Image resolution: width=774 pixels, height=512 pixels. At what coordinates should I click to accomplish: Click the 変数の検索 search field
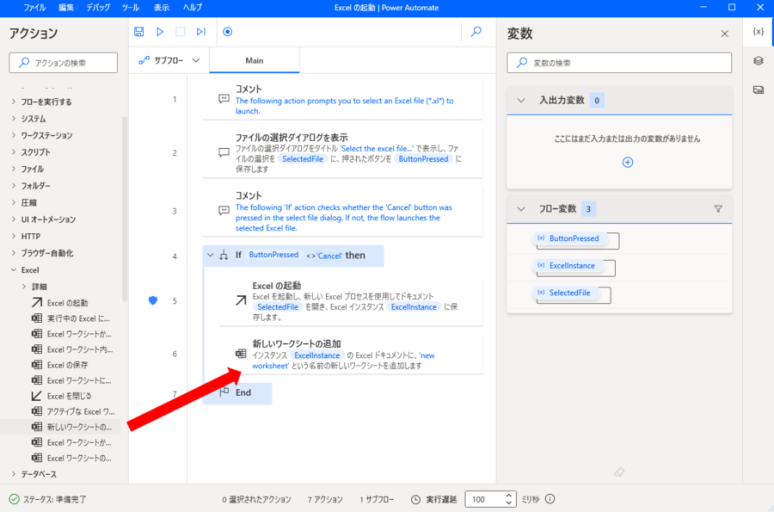[619, 63]
